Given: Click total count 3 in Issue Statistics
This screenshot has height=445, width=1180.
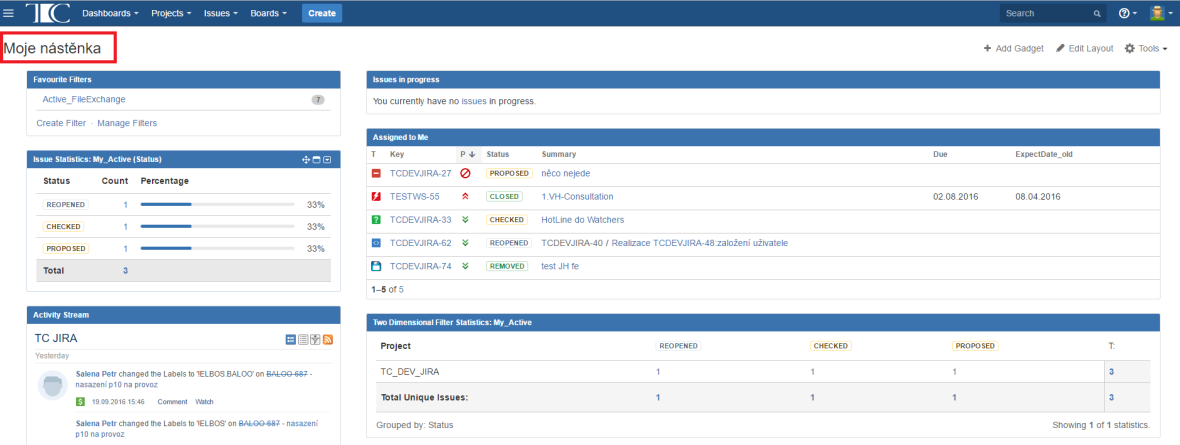Looking at the screenshot, I should pyautogui.click(x=126, y=270).
